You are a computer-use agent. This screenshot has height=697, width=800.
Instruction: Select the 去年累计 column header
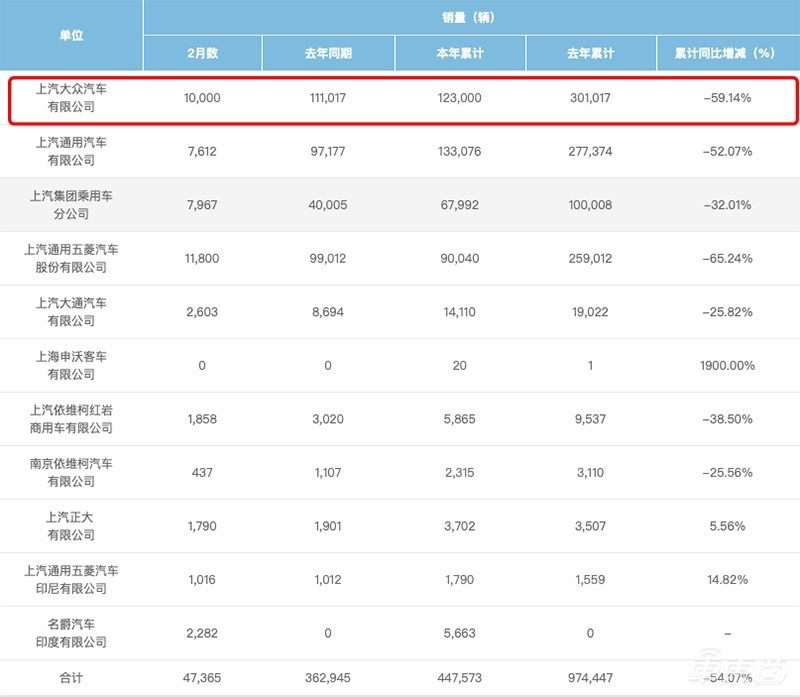[591, 49]
